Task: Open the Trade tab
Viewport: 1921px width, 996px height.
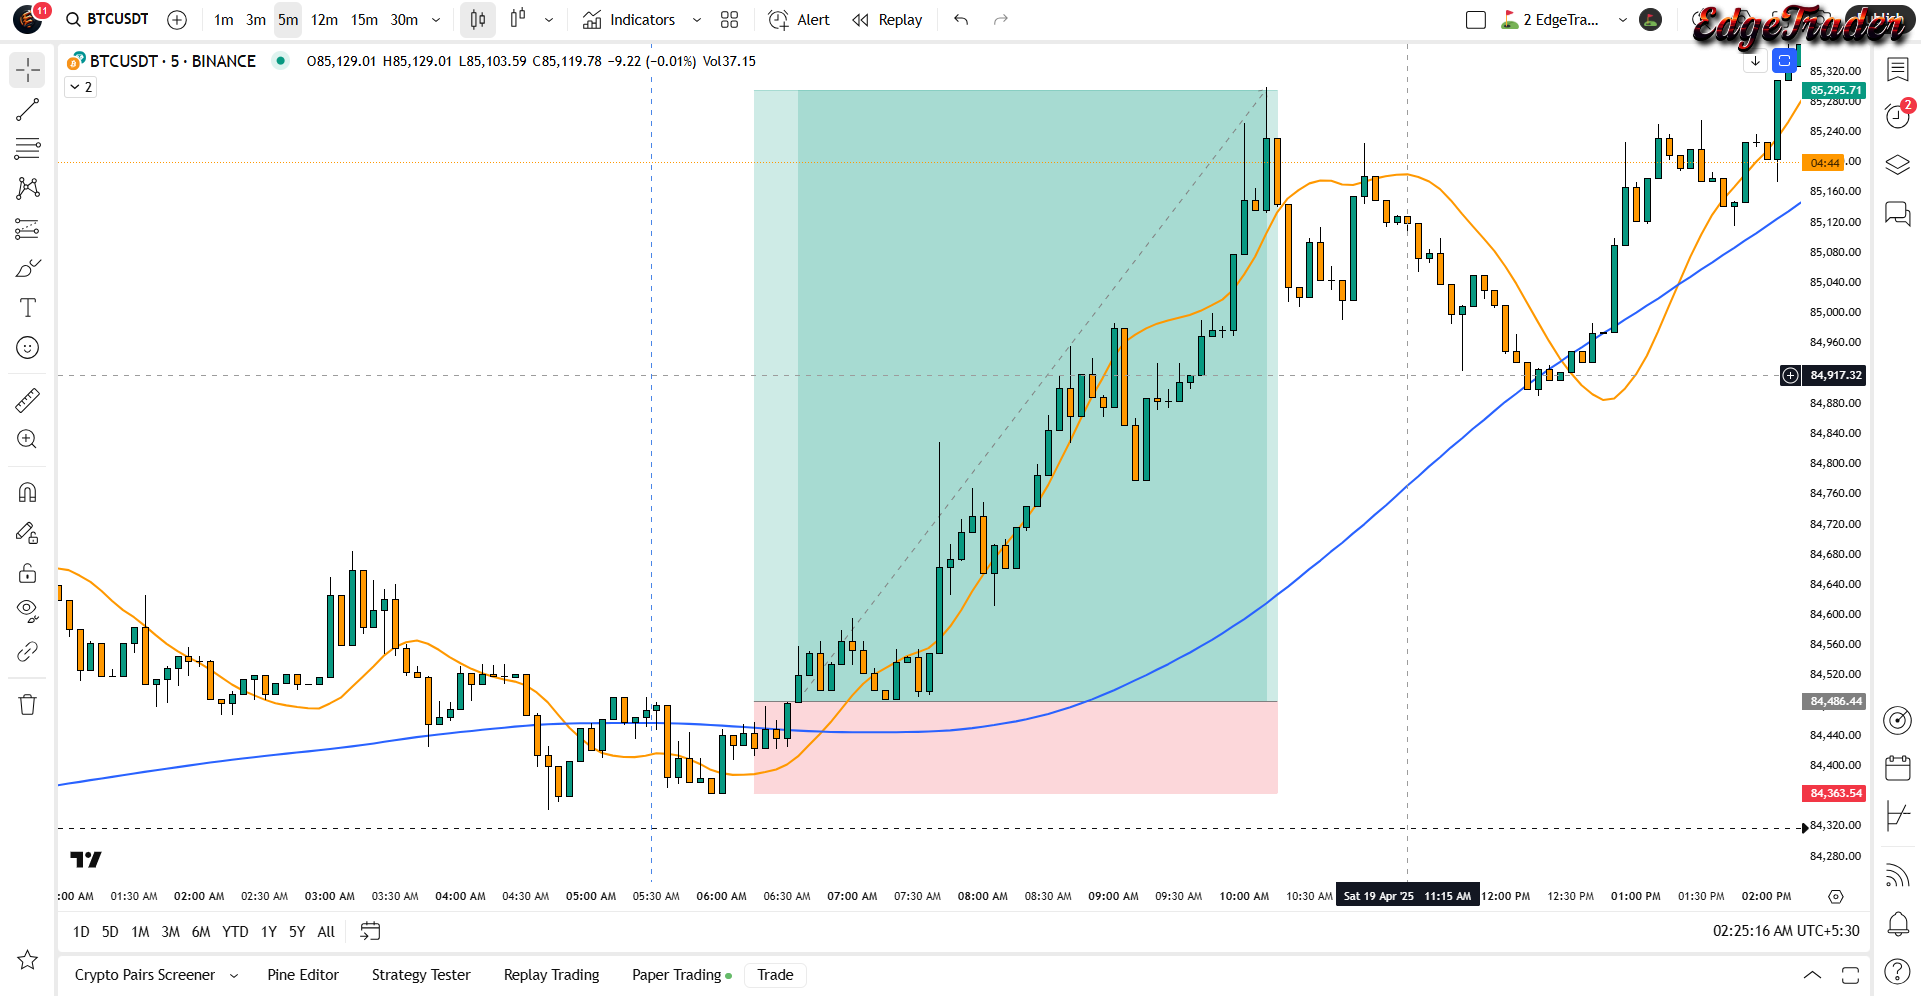Action: pyautogui.click(x=775, y=975)
